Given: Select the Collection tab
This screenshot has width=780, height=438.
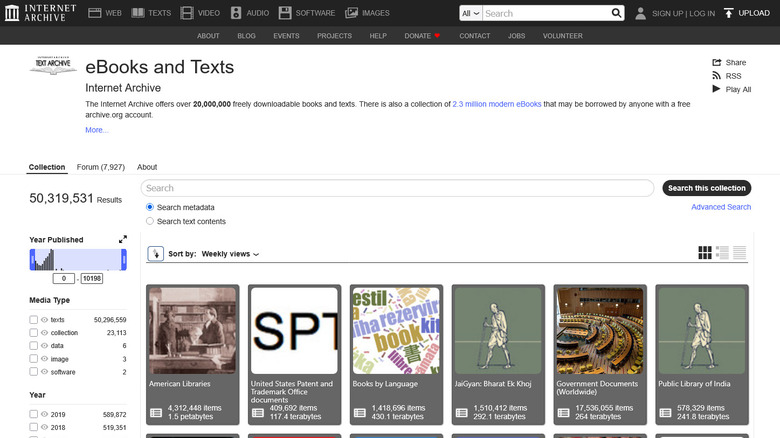Looking at the screenshot, I should tap(47, 167).
